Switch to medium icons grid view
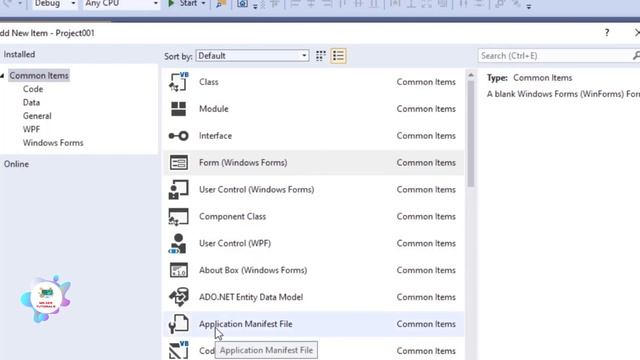This screenshot has height=360, width=640. coord(321,56)
